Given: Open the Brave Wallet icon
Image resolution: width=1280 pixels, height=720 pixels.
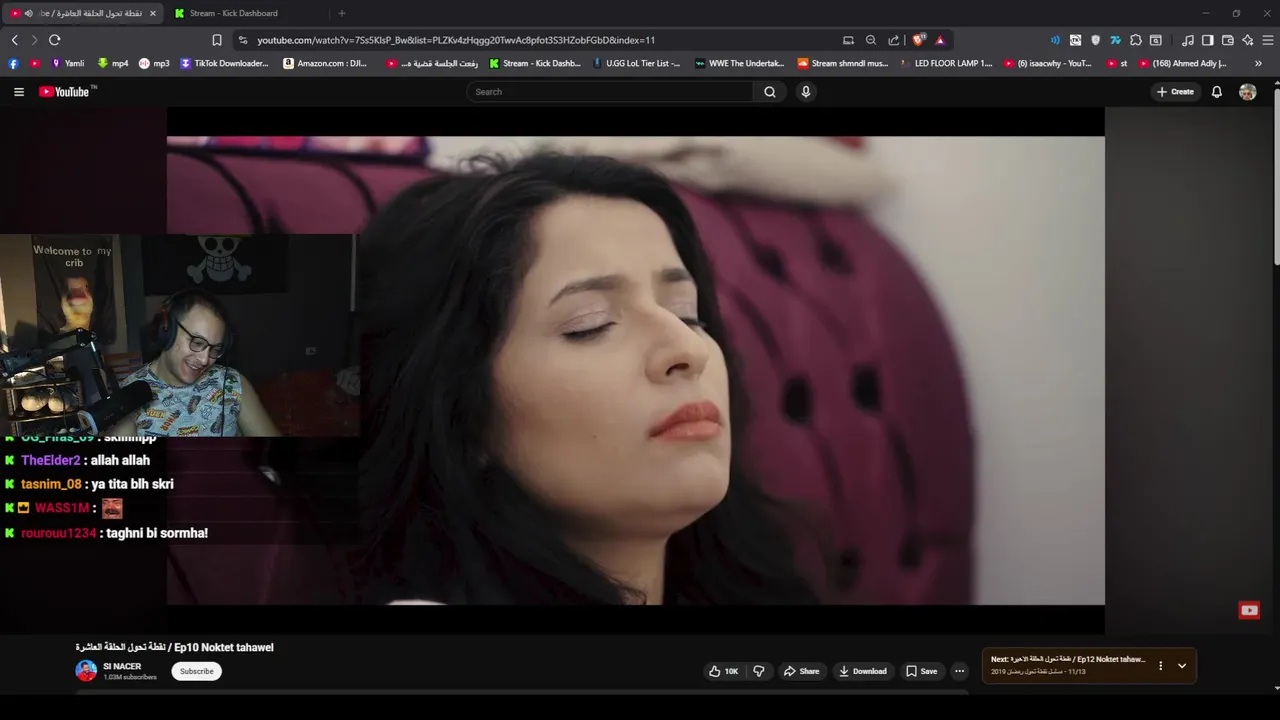Looking at the screenshot, I should tap(1227, 40).
